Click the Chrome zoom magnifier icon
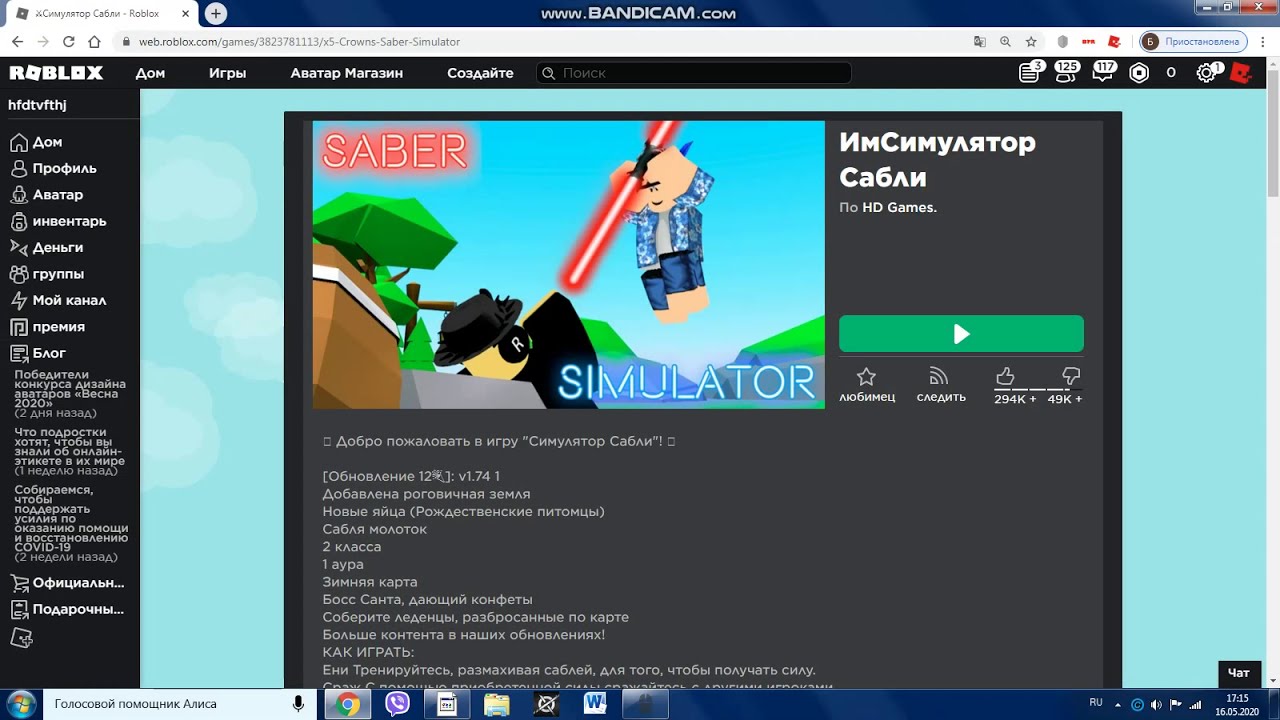 (1005, 42)
